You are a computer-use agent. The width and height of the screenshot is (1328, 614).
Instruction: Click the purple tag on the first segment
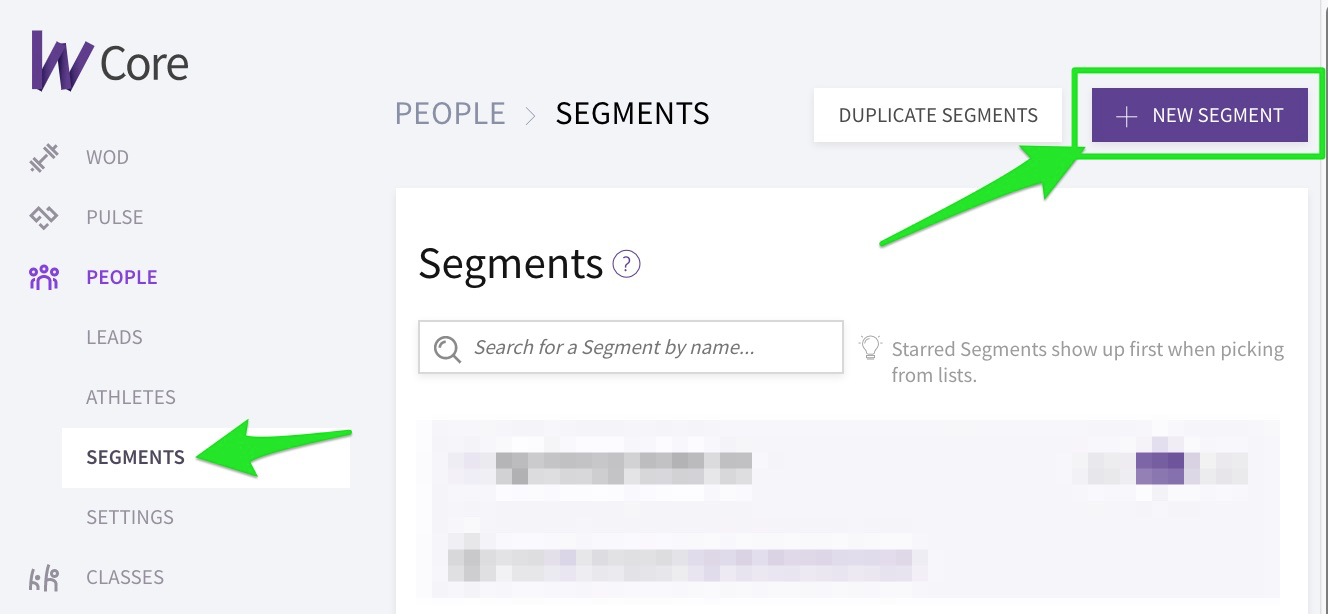pyautogui.click(x=1160, y=467)
